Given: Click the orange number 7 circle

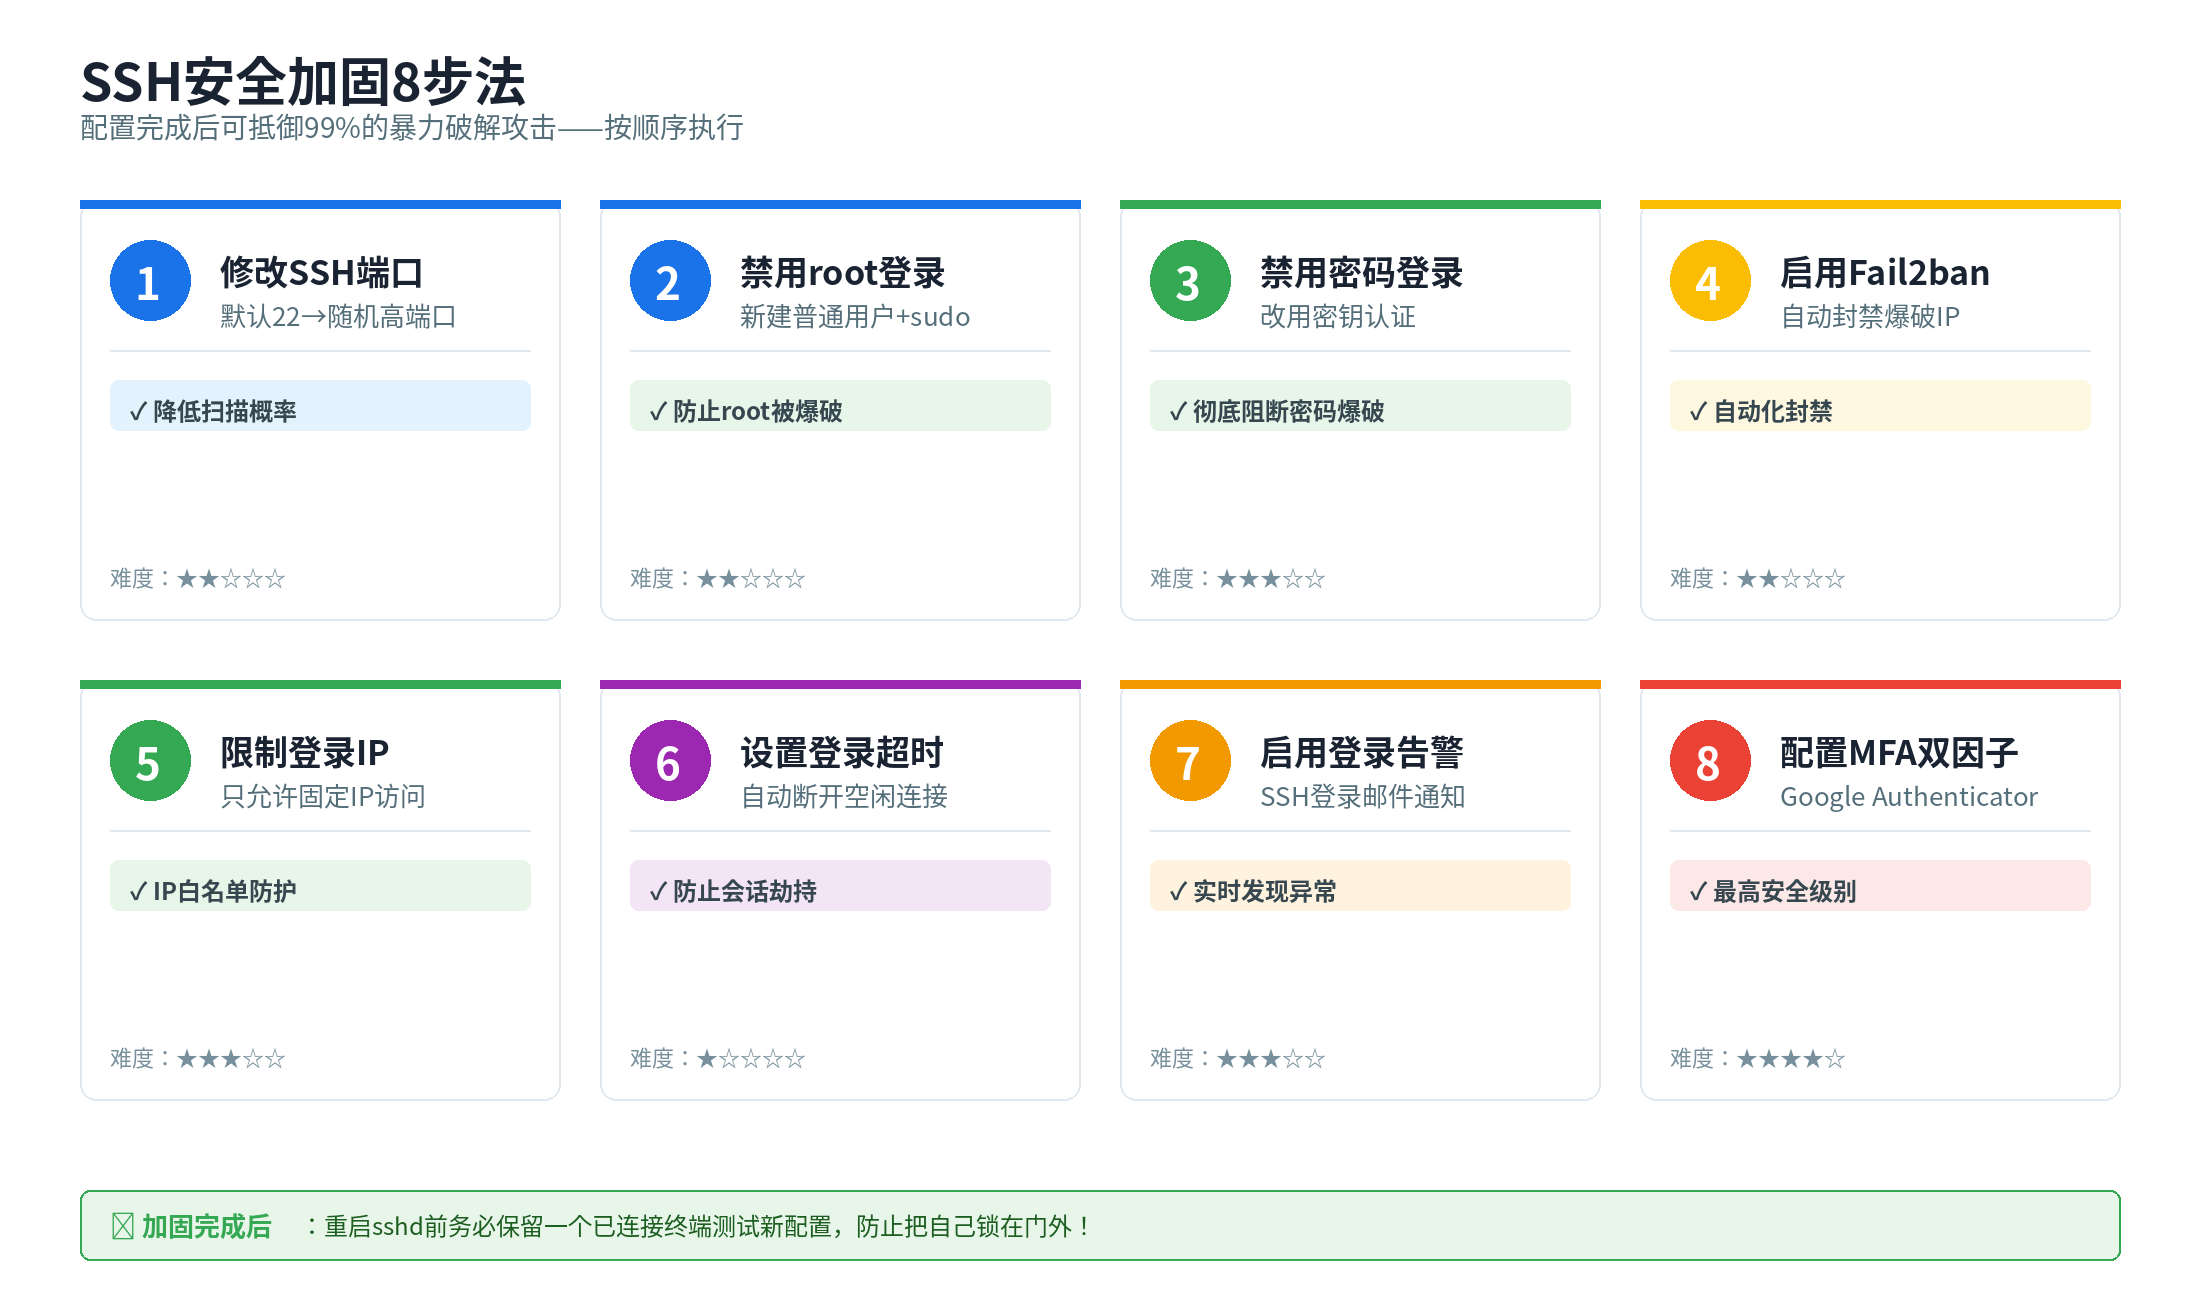Looking at the screenshot, I should (x=1190, y=761).
